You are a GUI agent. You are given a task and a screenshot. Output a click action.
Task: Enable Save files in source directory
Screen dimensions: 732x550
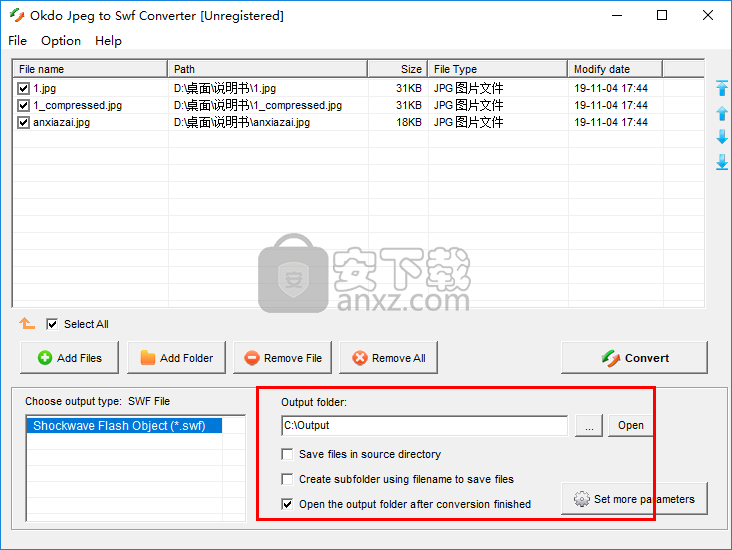pos(287,454)
